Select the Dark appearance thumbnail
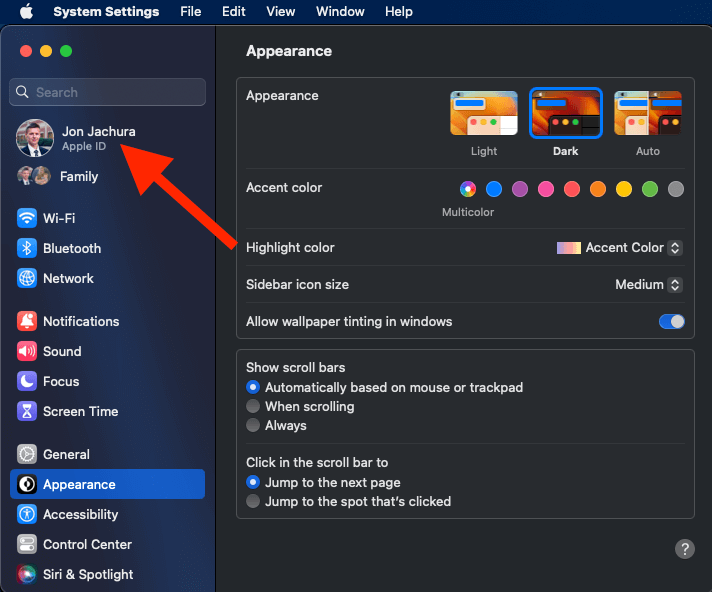Image resolution: width=712 pixels, height=592 pixels. point(566,113)
